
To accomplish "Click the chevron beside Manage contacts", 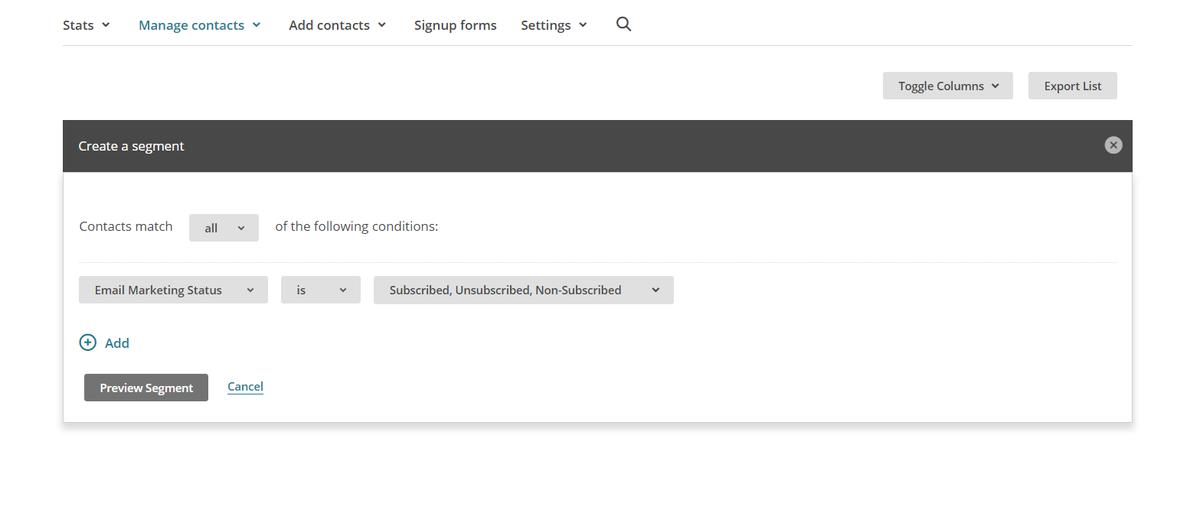I will click(257, 25).
